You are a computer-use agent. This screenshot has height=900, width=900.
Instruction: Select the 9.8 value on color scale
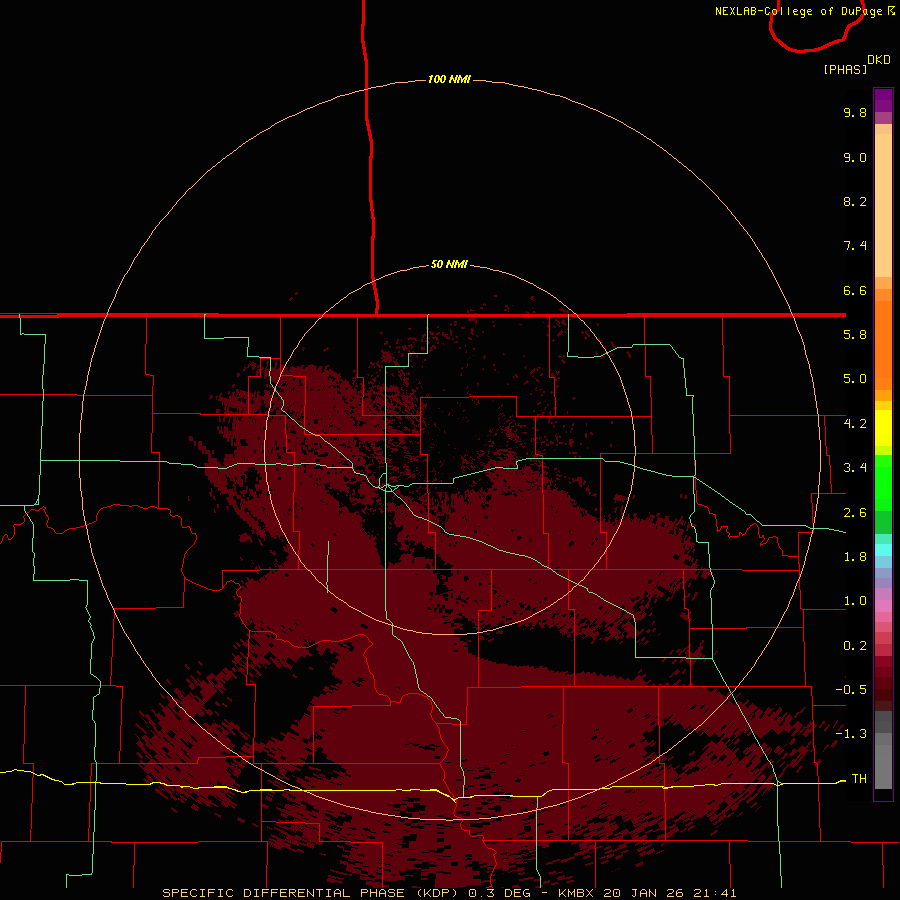pos(855,112)
